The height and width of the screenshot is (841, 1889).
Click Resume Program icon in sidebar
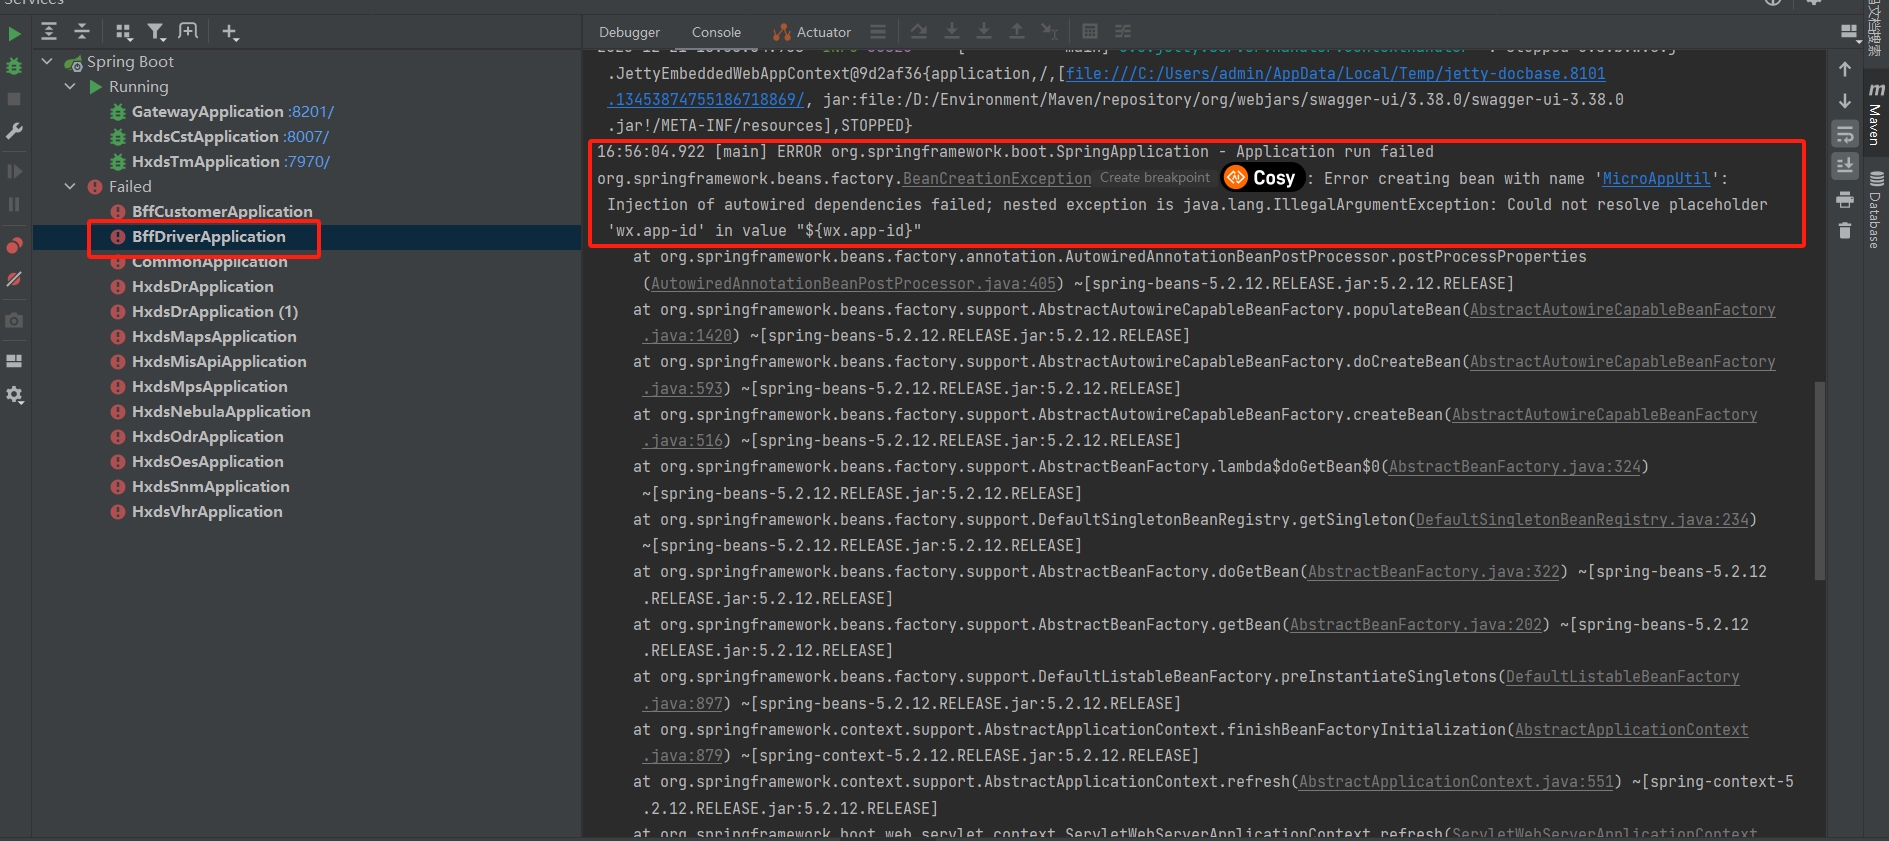tap(14, 171)
